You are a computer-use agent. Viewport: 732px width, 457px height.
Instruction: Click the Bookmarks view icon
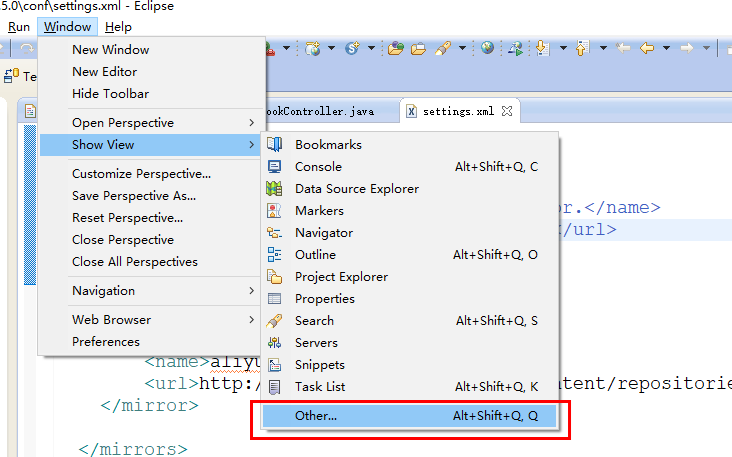click(274, 145)
